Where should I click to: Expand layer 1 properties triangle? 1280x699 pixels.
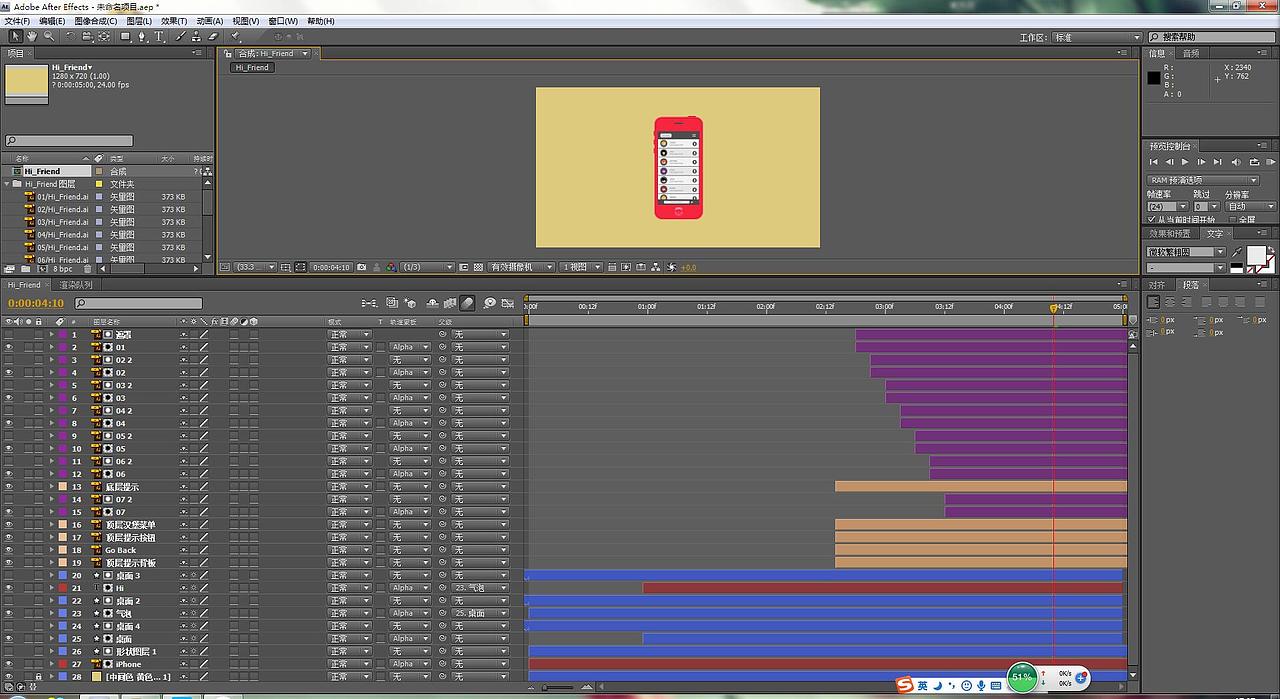[x=53, y=335]
